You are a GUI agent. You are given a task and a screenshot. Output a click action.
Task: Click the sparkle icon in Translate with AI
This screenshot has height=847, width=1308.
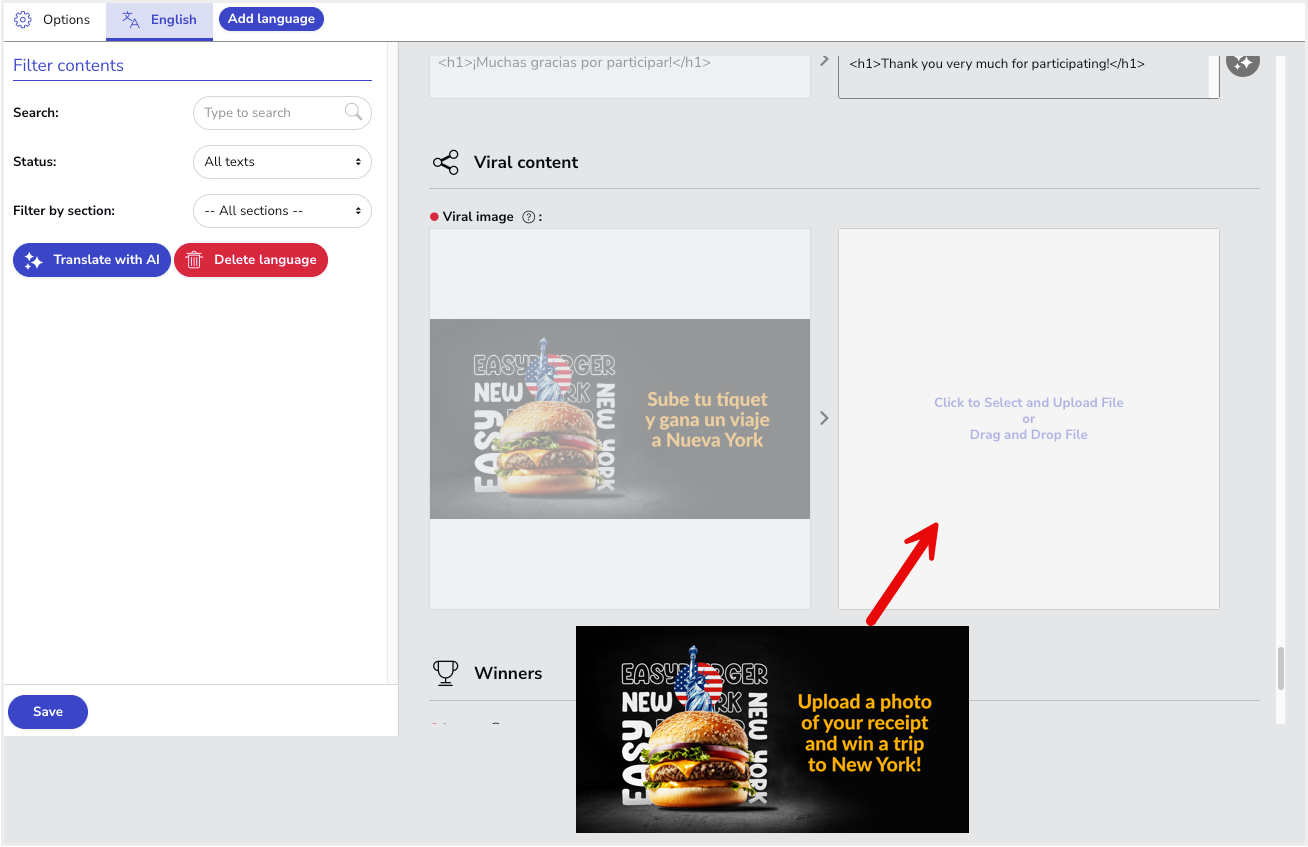[33, 260]
